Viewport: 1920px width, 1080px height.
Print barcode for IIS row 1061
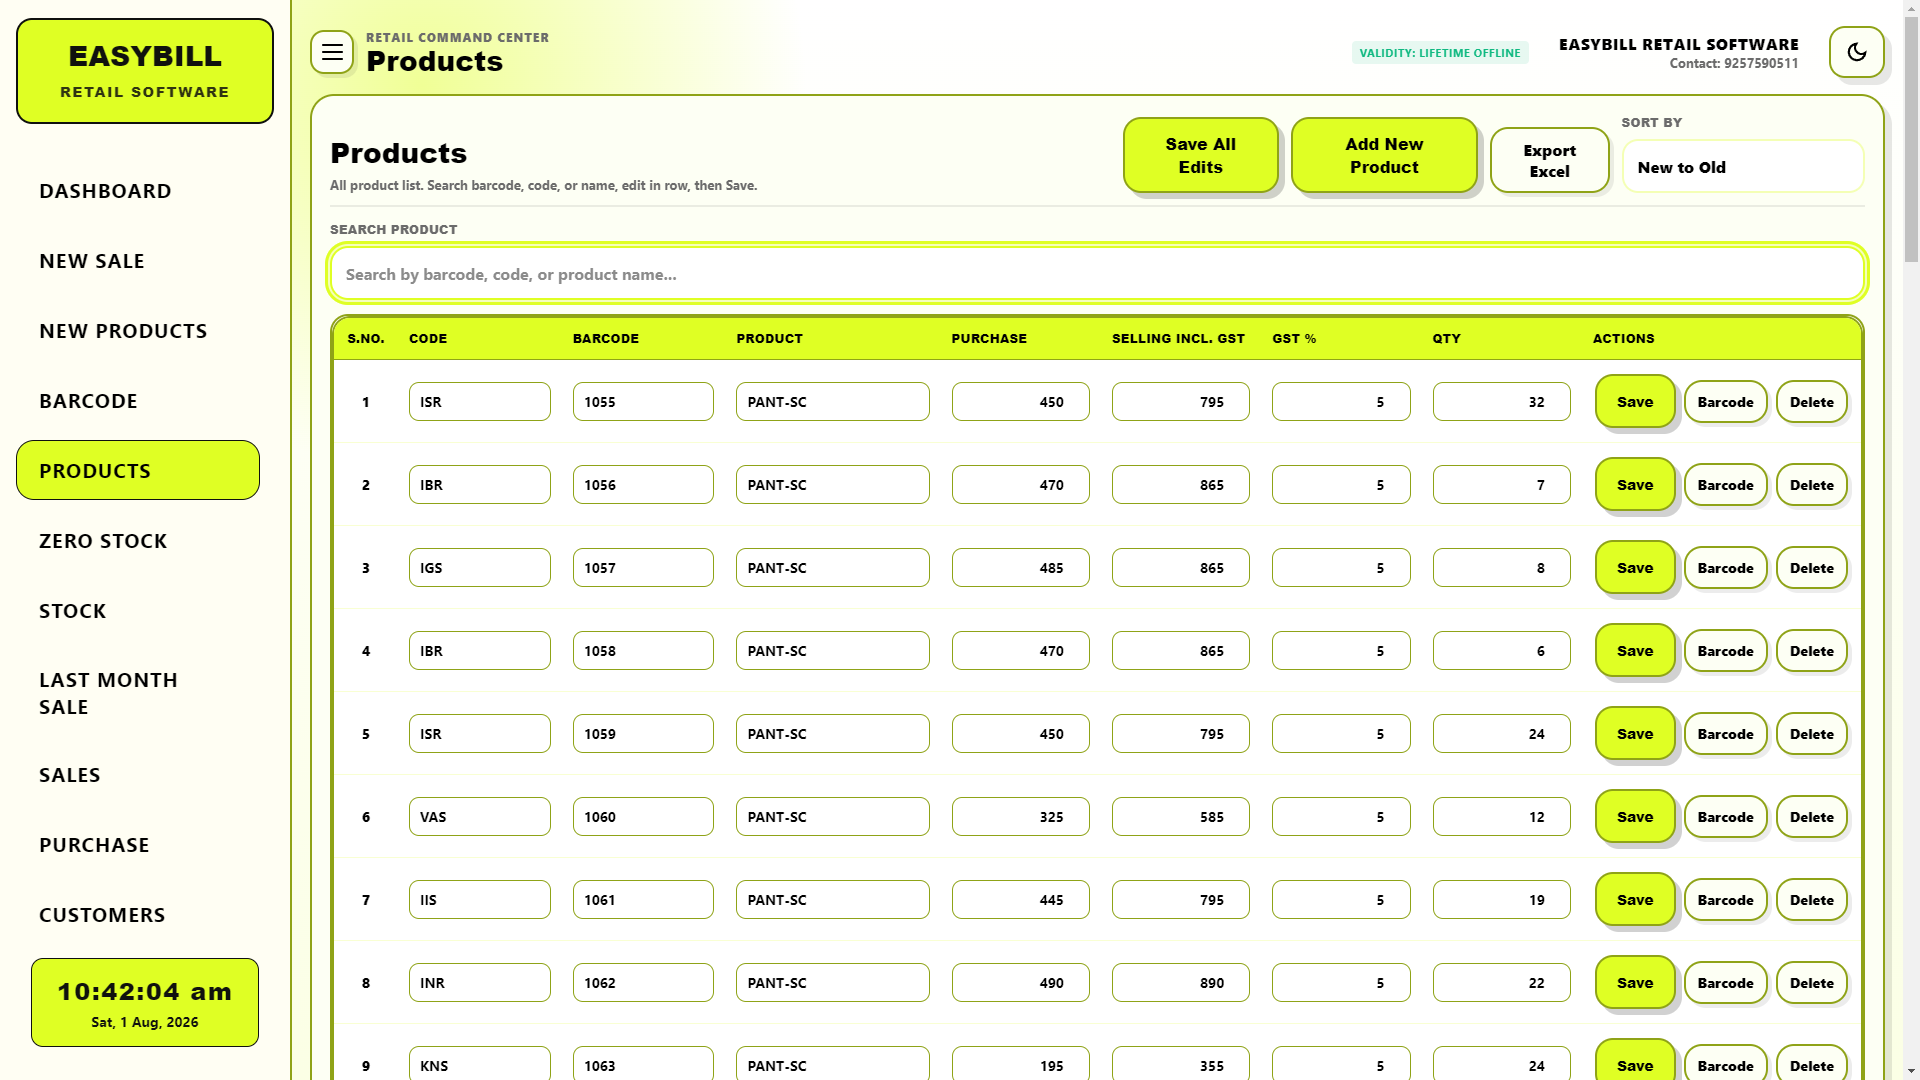1725,900
